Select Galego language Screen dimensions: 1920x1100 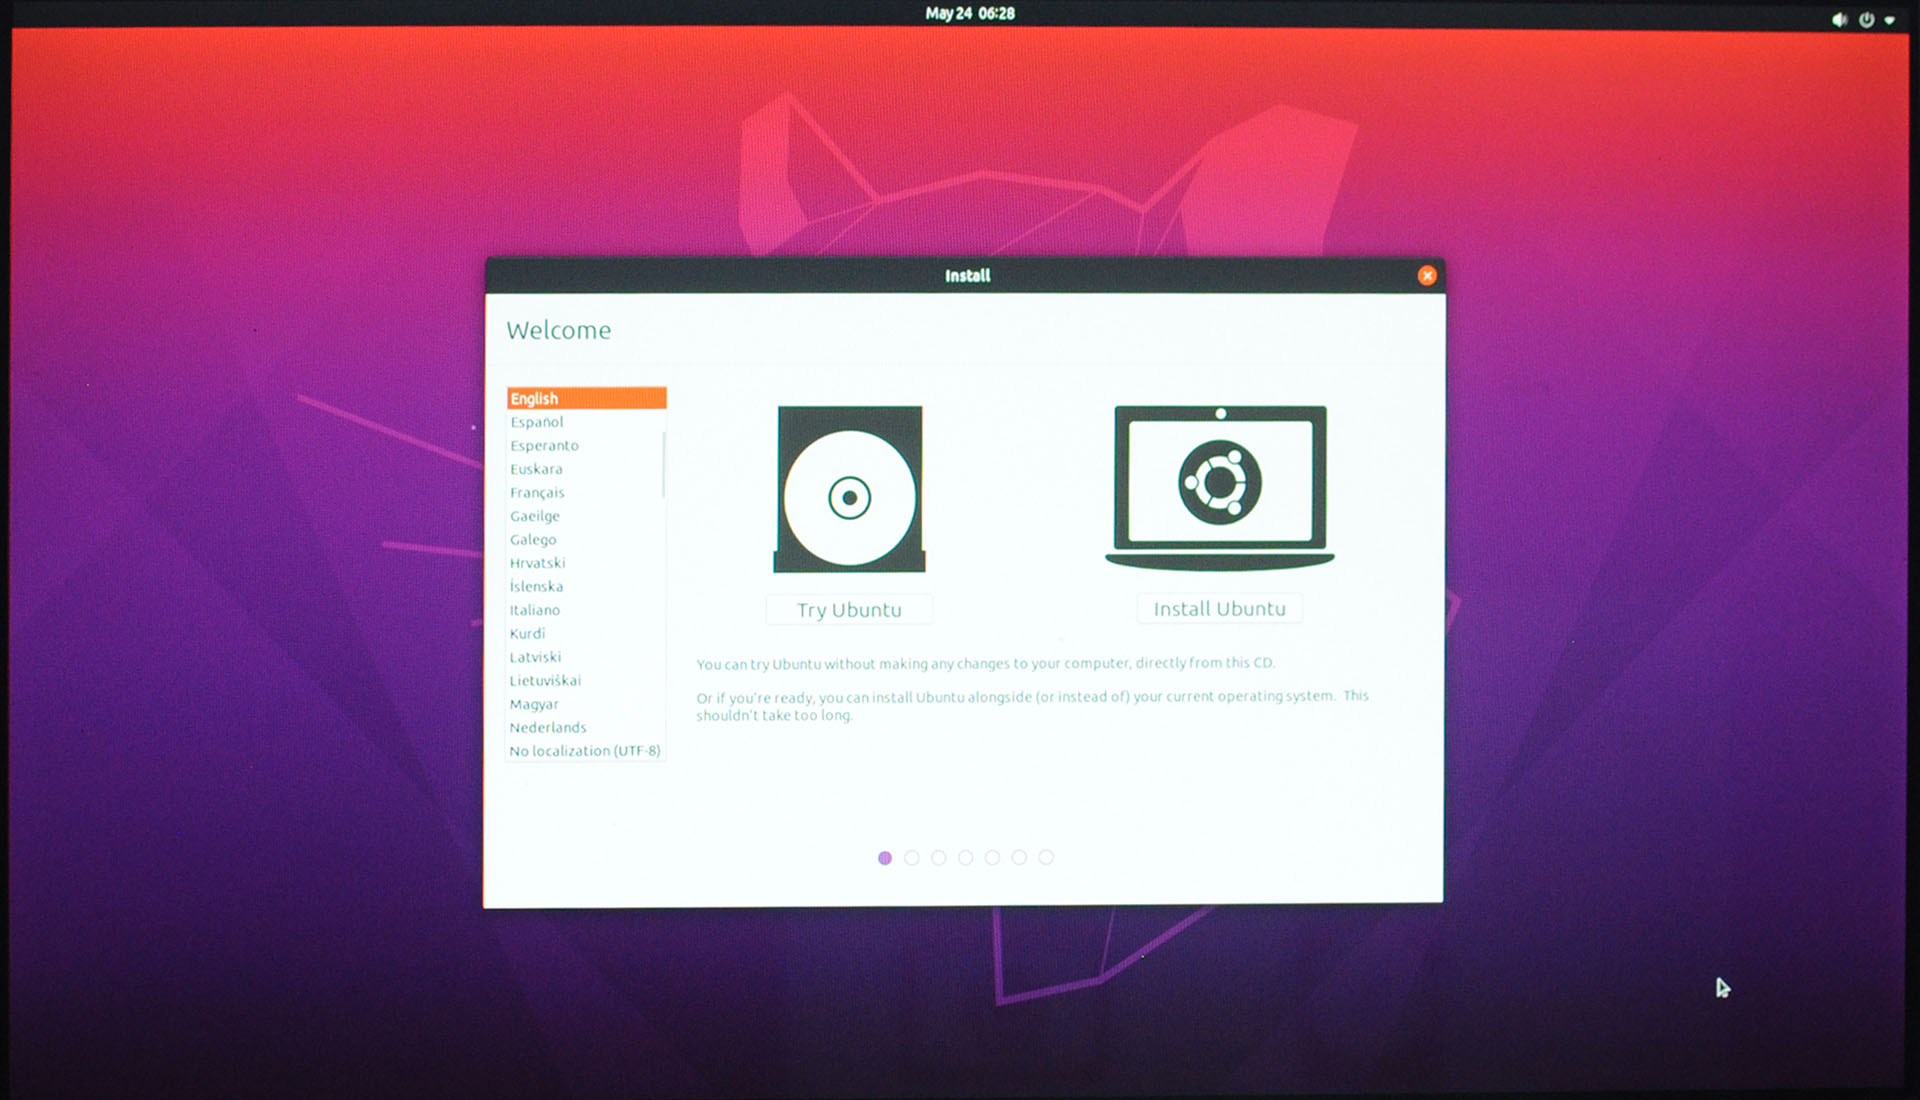coord(584,540)
